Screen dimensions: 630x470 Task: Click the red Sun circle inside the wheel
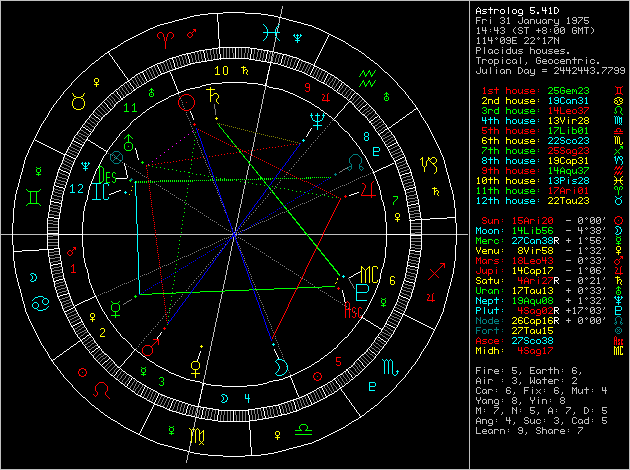click(x=185, y=101)
